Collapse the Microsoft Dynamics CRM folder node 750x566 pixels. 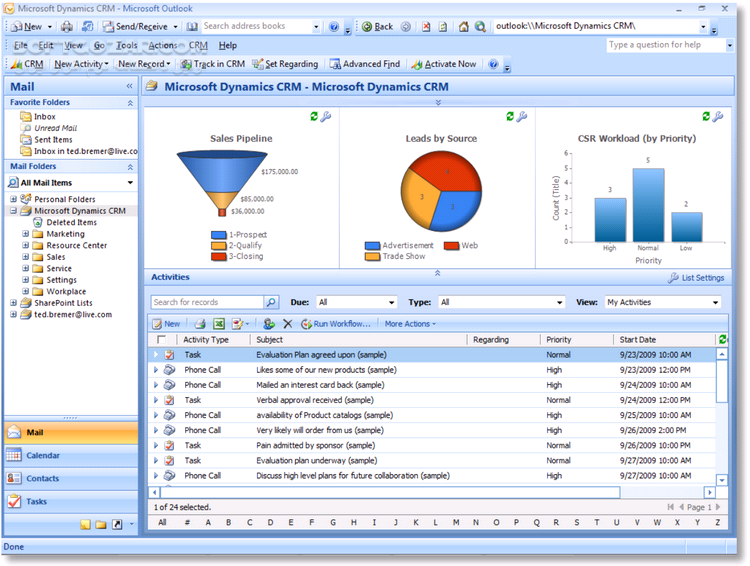point(13,211)
